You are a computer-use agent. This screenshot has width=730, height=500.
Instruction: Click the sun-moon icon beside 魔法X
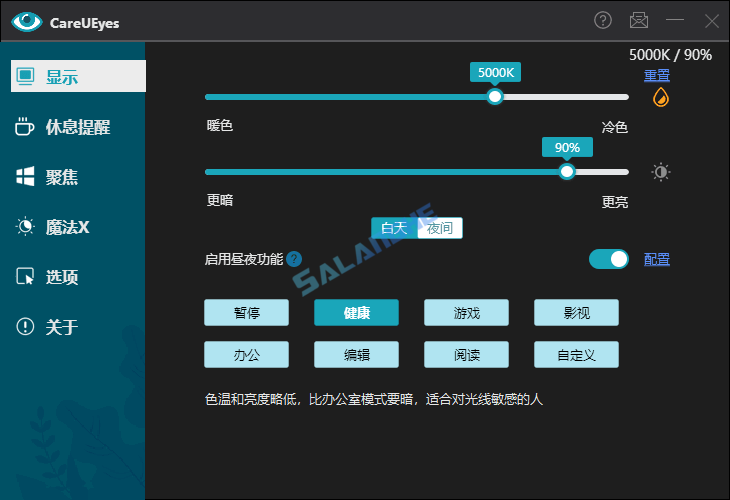coord(25,227)
